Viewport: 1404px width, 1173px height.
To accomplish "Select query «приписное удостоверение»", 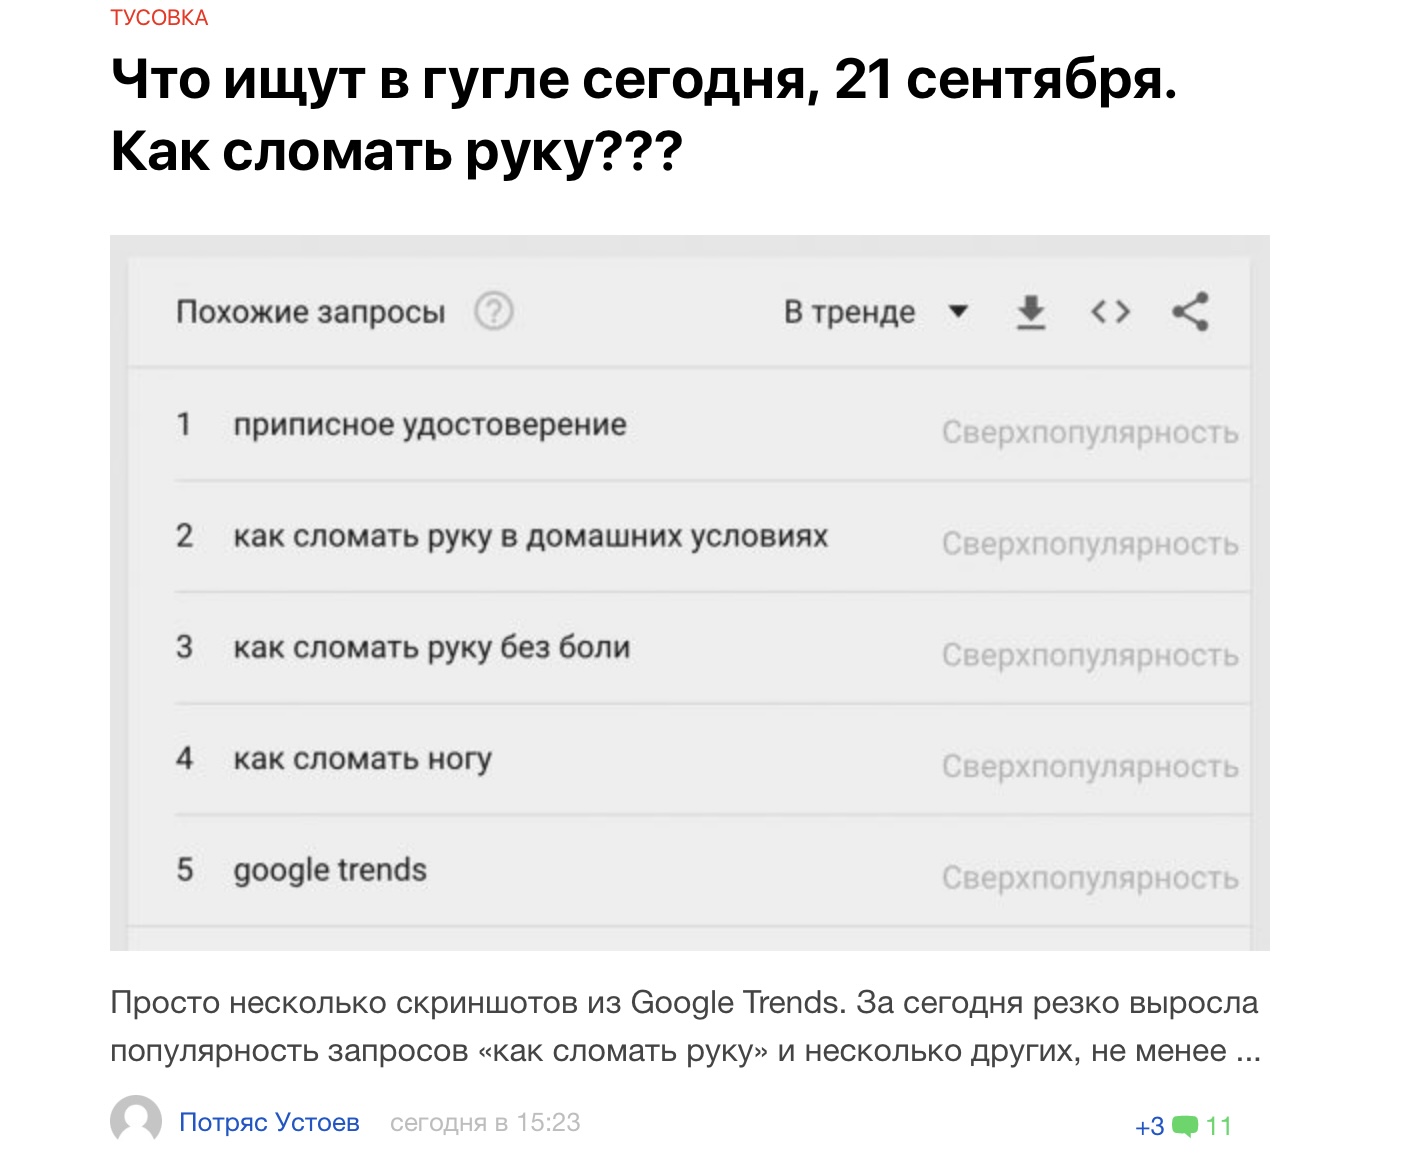I will click(430, 425).
